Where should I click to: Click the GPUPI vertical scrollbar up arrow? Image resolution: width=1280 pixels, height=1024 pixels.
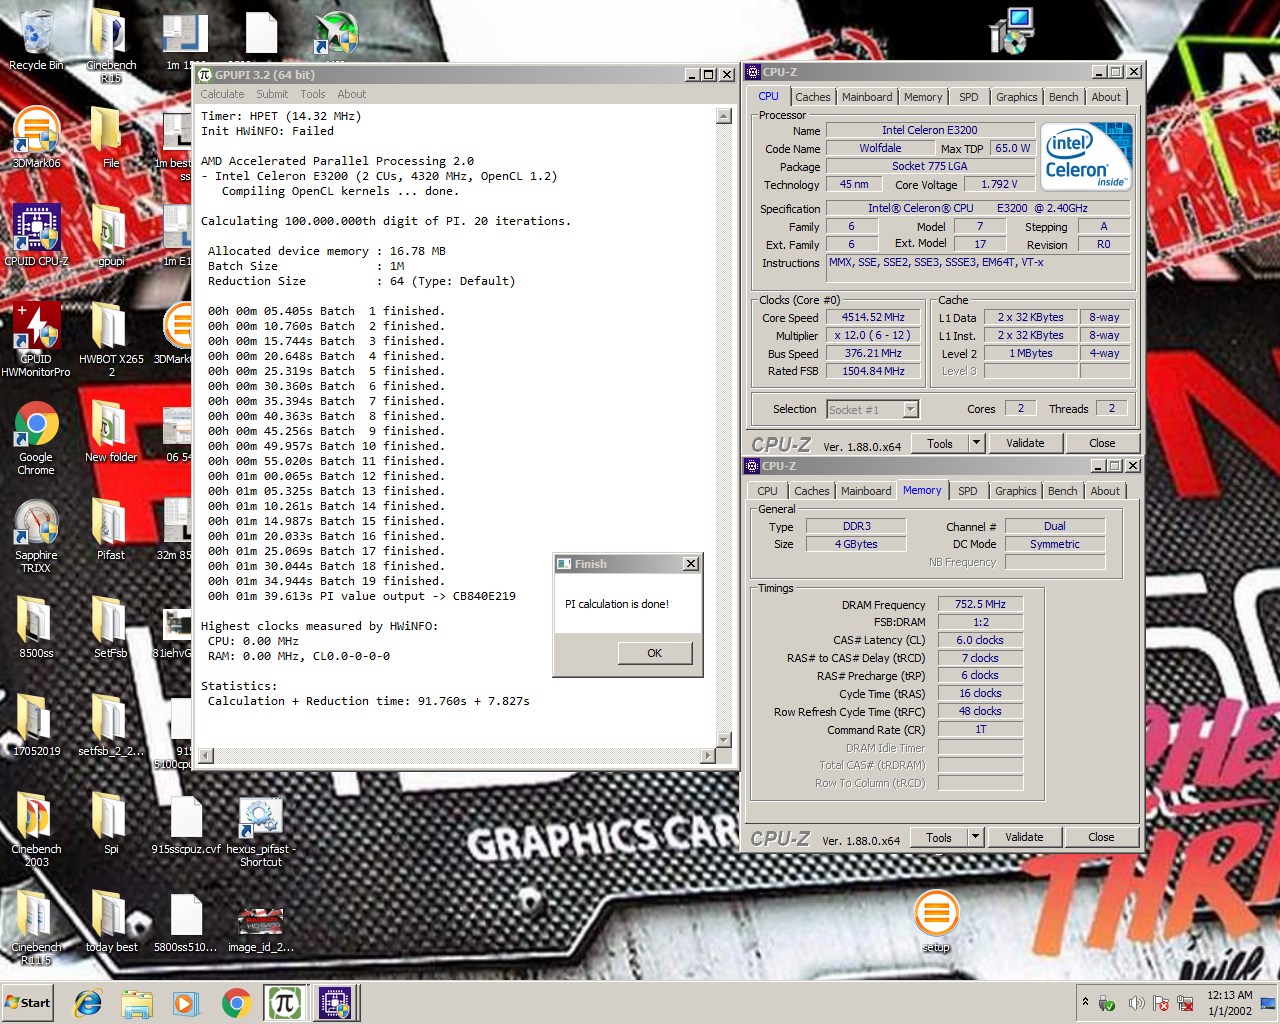(x=724, y=116)
